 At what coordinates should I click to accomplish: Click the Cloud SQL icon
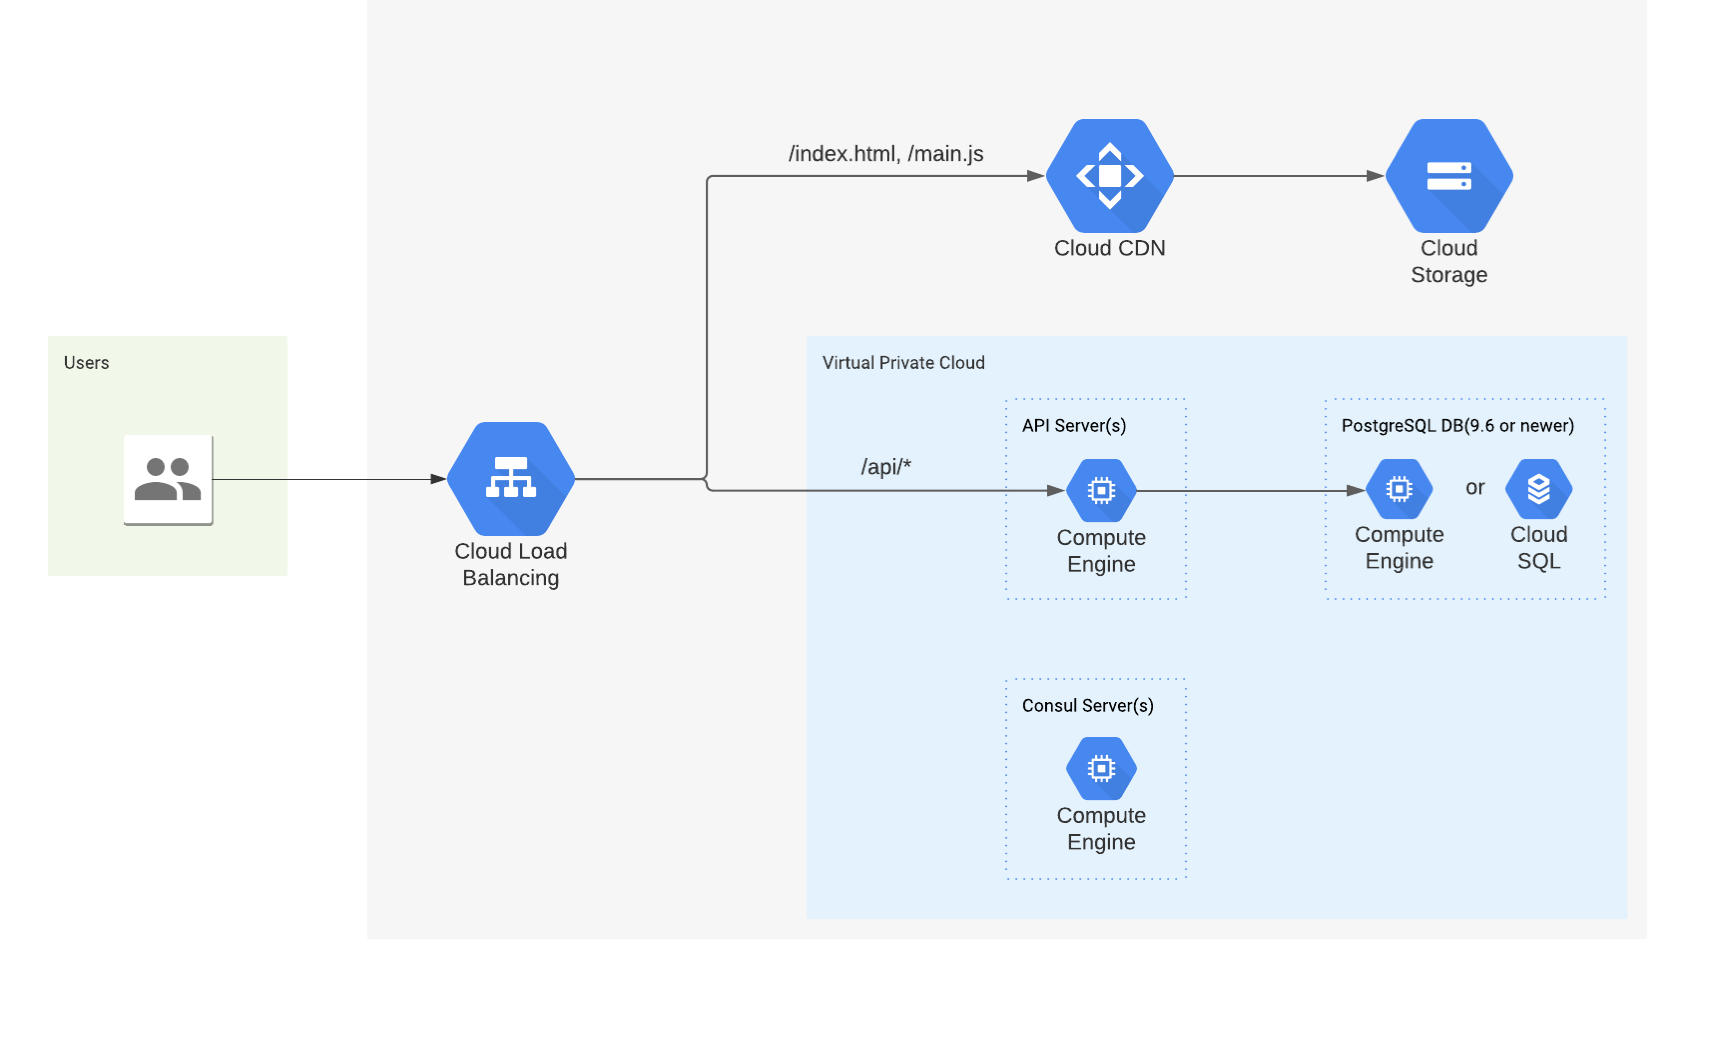[1539, 489]
